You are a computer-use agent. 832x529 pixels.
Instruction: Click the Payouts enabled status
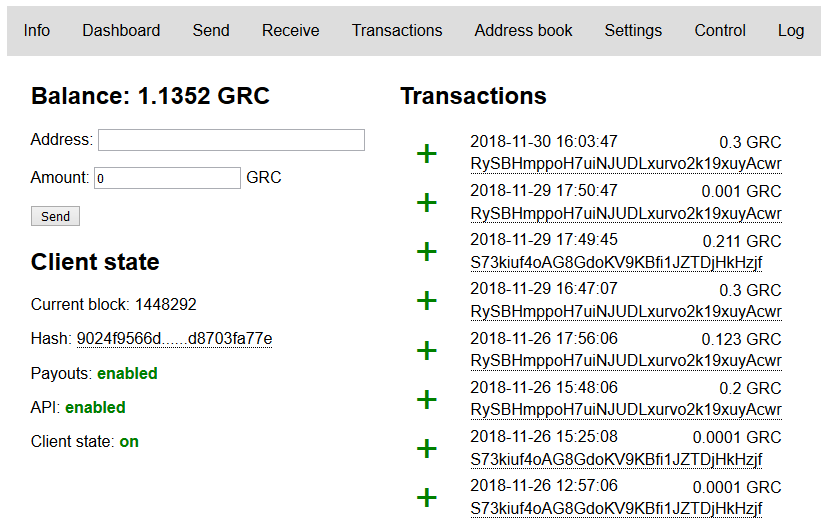(x=127, y=374)
